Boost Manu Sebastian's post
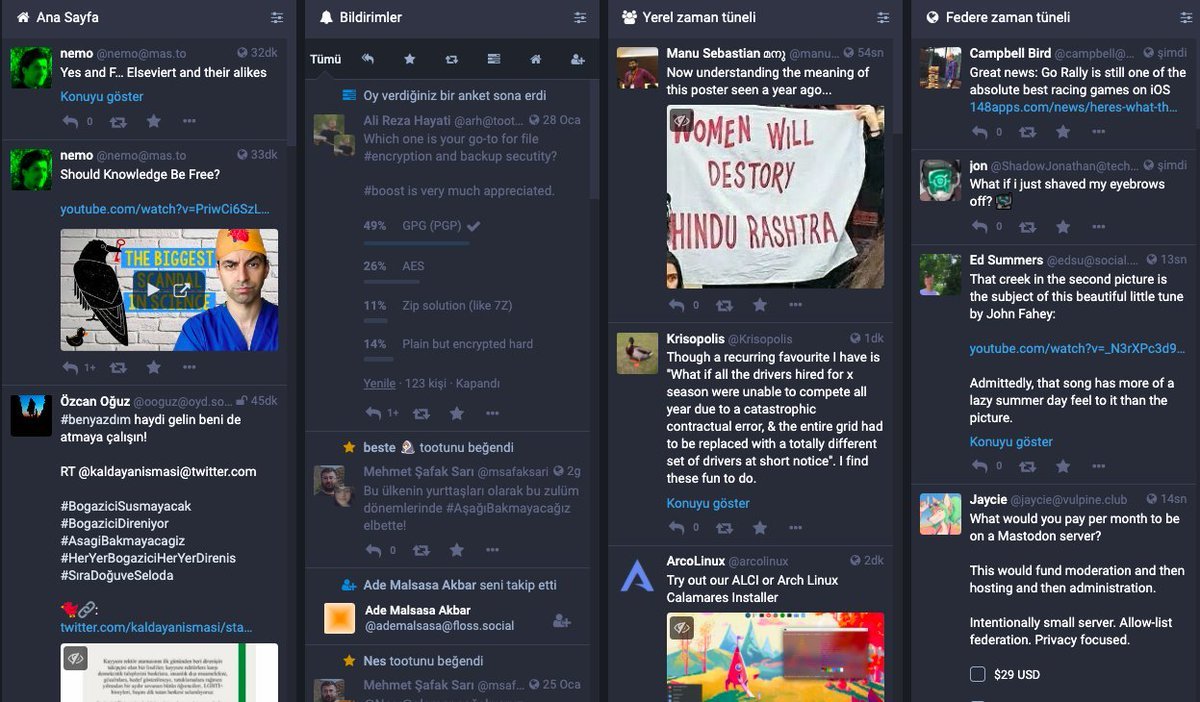 (725, 305)
